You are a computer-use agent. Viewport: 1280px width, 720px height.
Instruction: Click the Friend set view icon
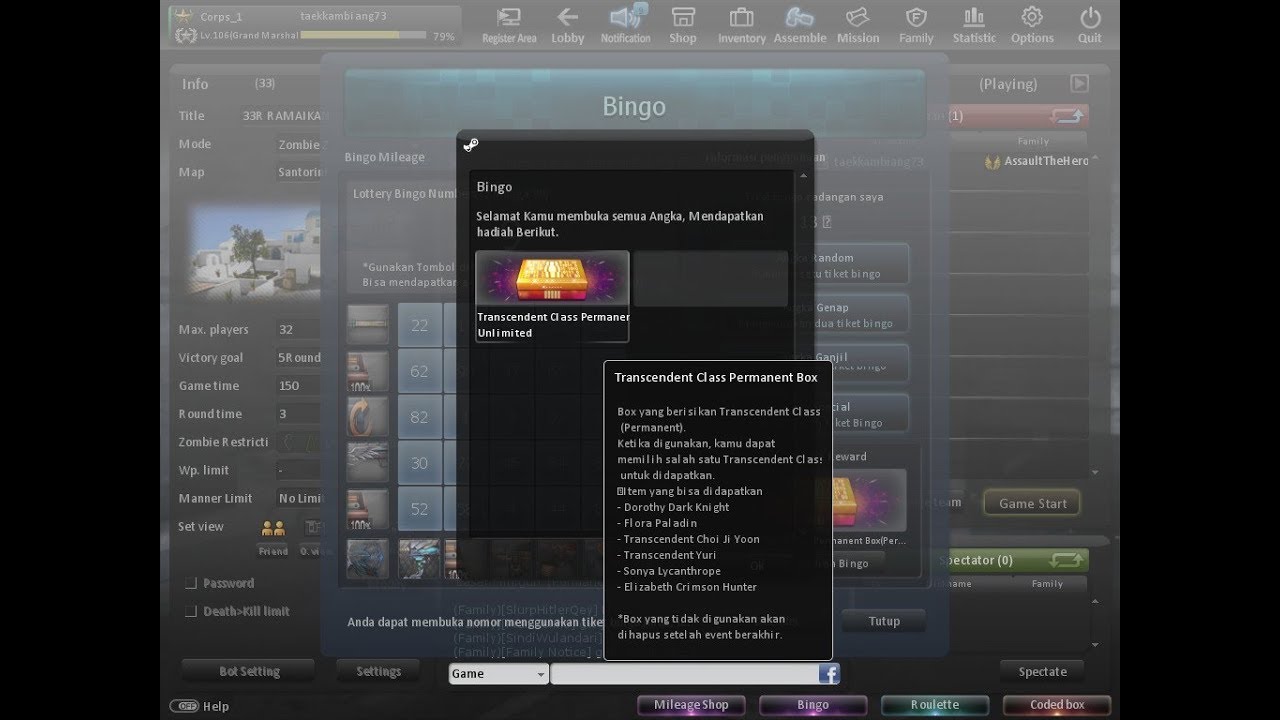(274, 528)
